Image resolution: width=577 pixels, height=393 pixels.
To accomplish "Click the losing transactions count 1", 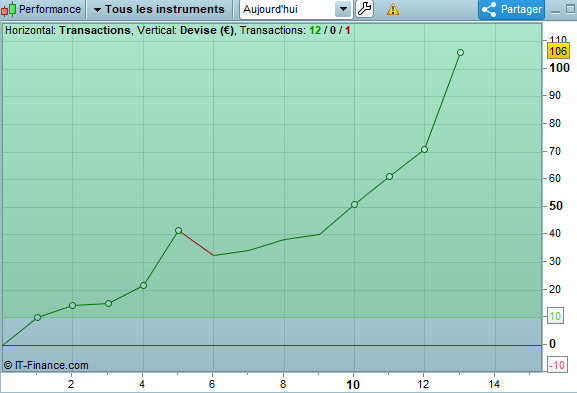I will pos(347,30).
